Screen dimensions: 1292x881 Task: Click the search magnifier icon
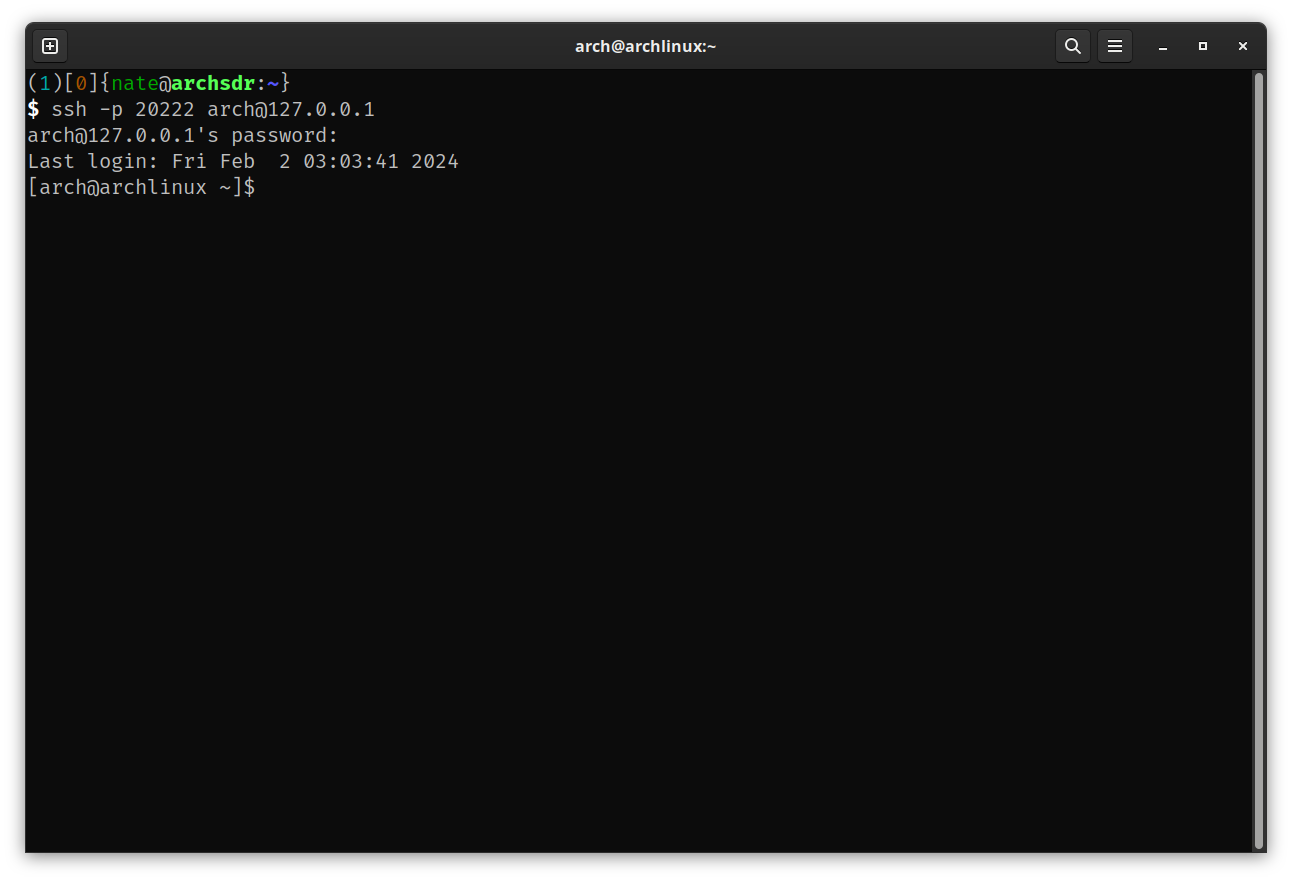pyautogui.click(x=1072, y=46)
